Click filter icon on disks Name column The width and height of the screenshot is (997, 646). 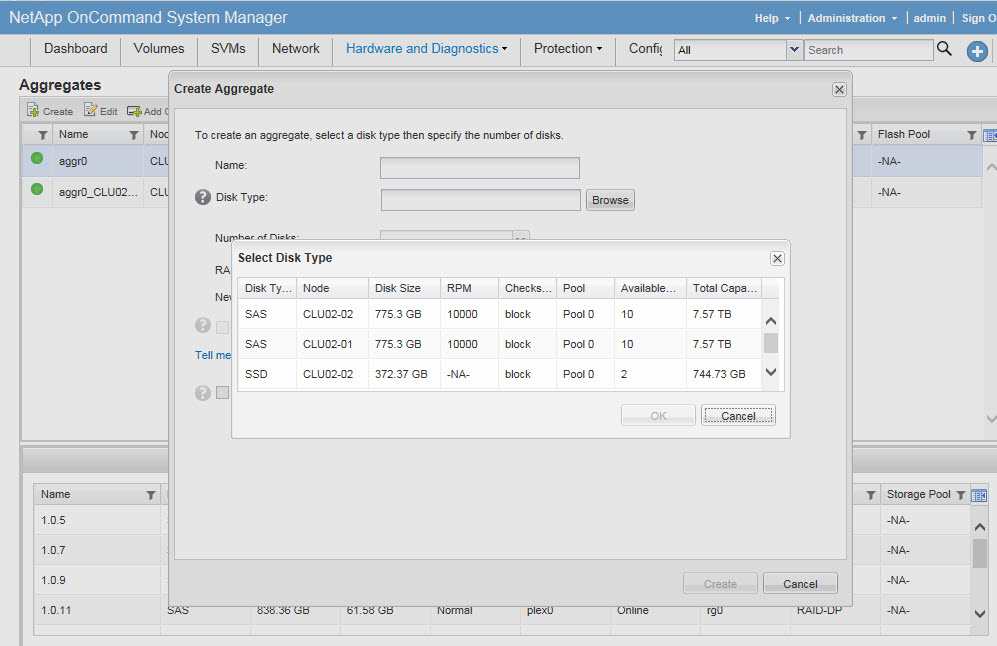[x=151, y=495]
